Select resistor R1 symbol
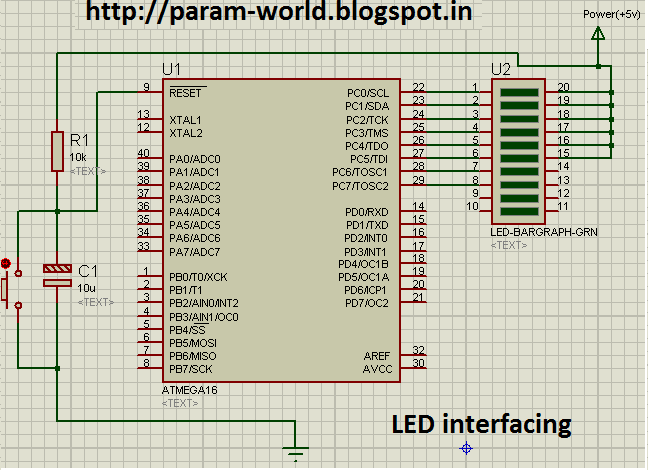Viewport: 648px width, 470px height. click(x=57, y=151)
